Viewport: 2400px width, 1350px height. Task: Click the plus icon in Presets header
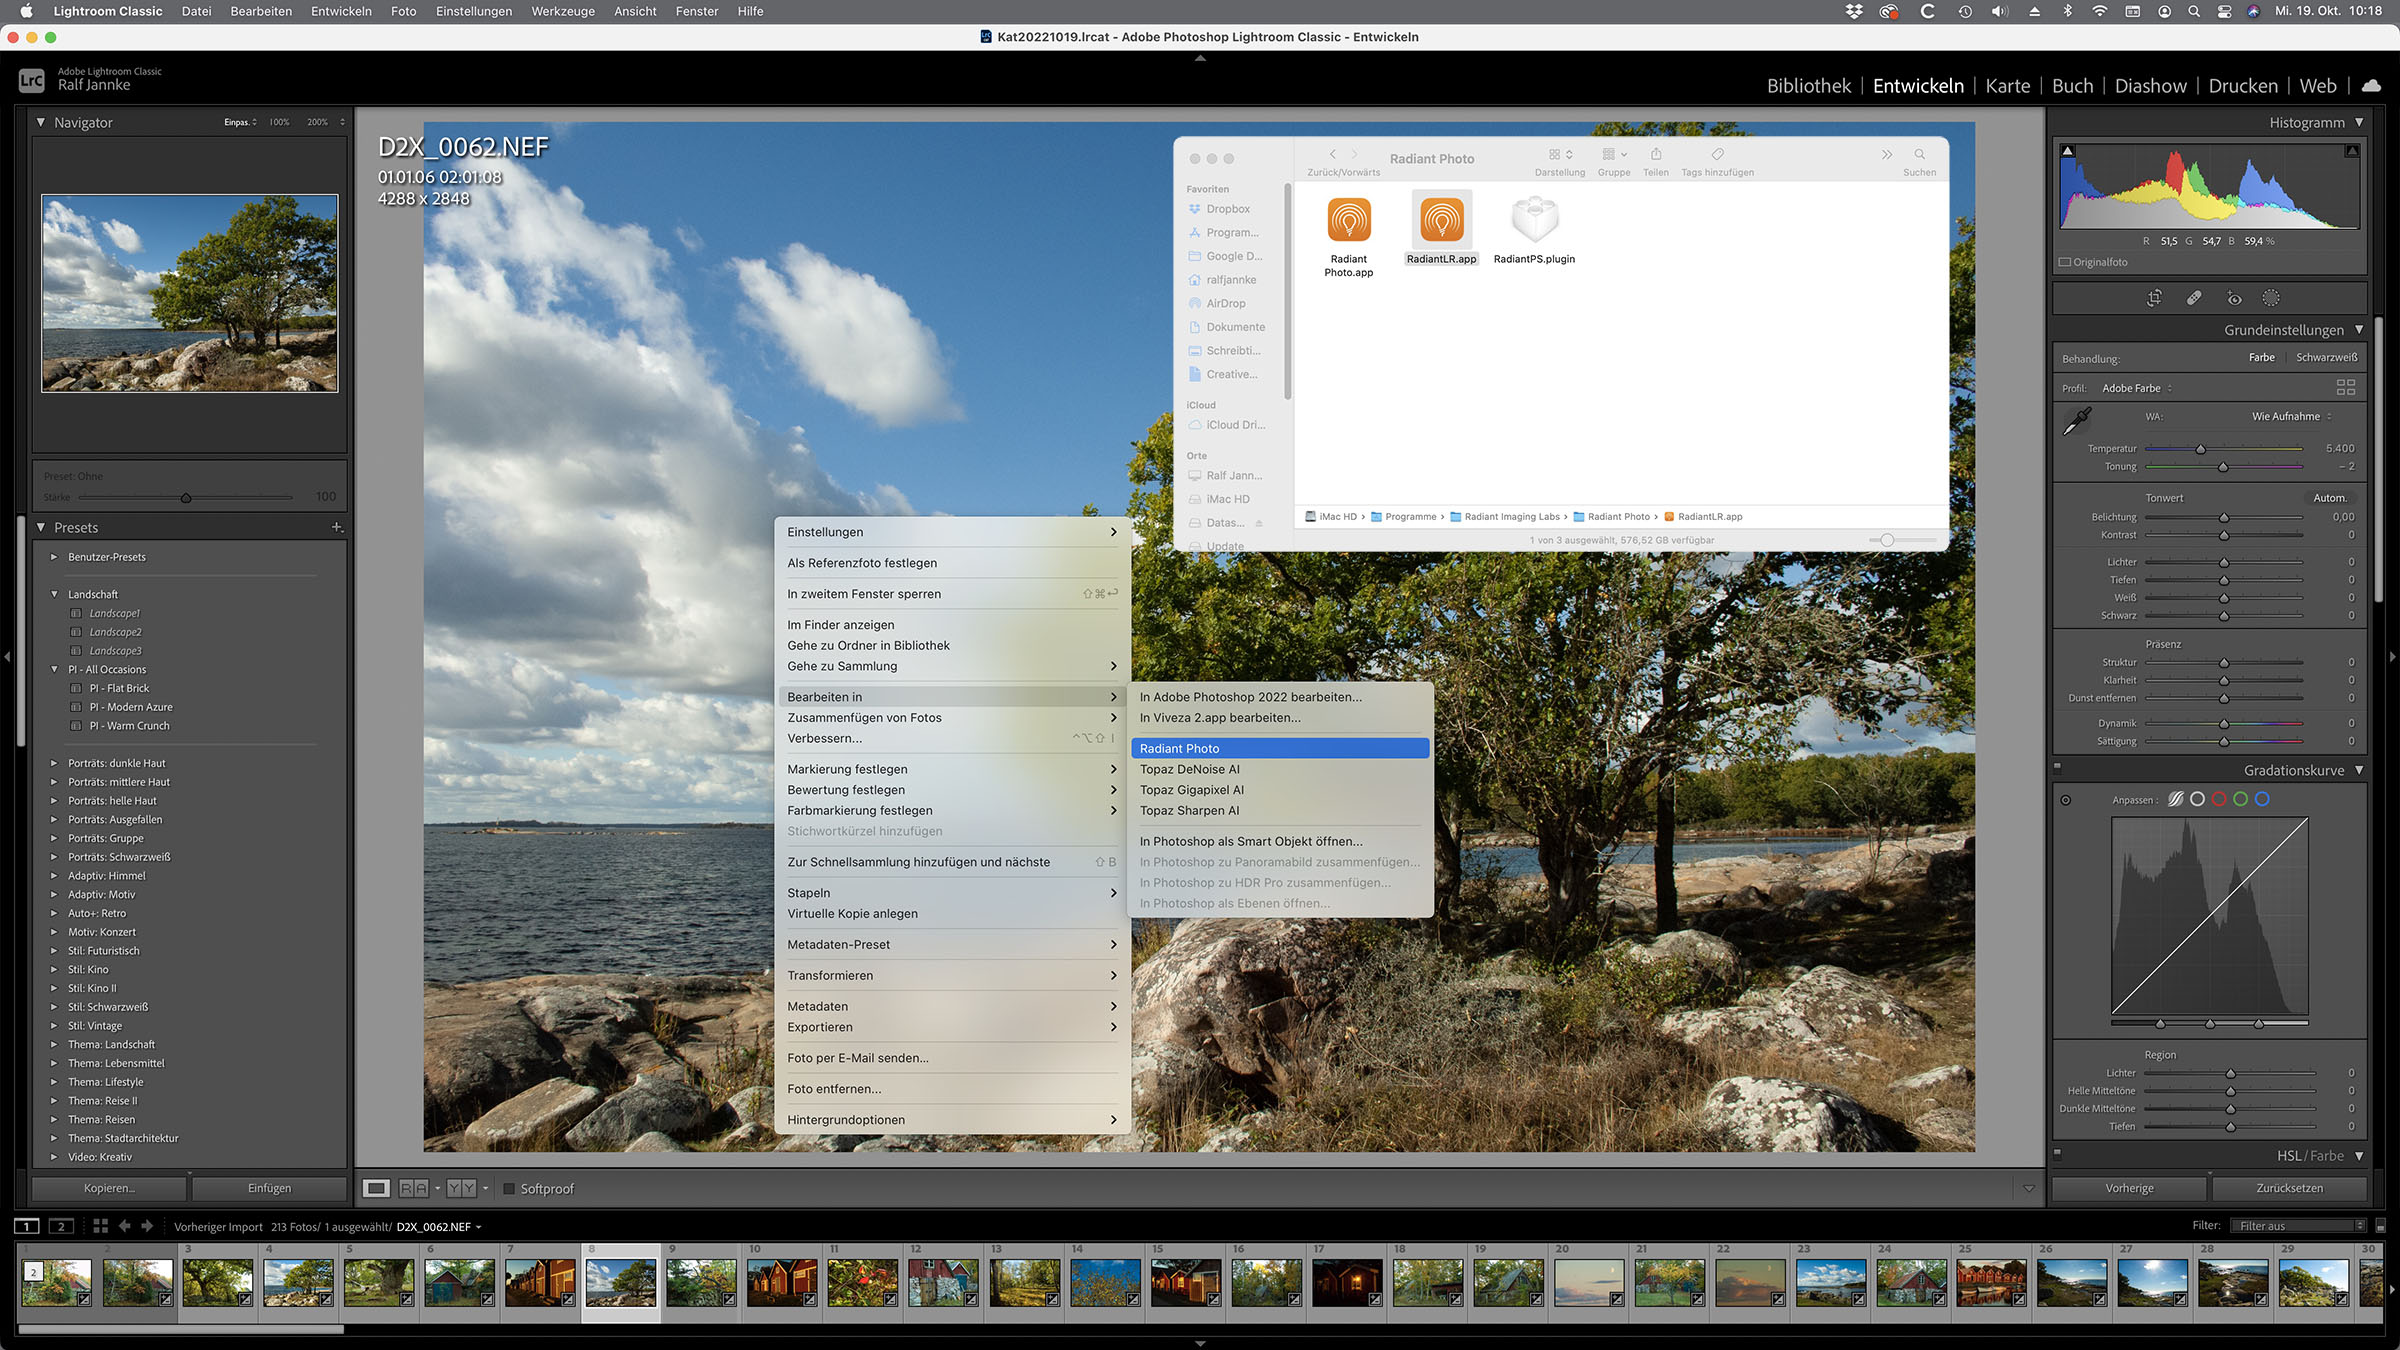337,527
